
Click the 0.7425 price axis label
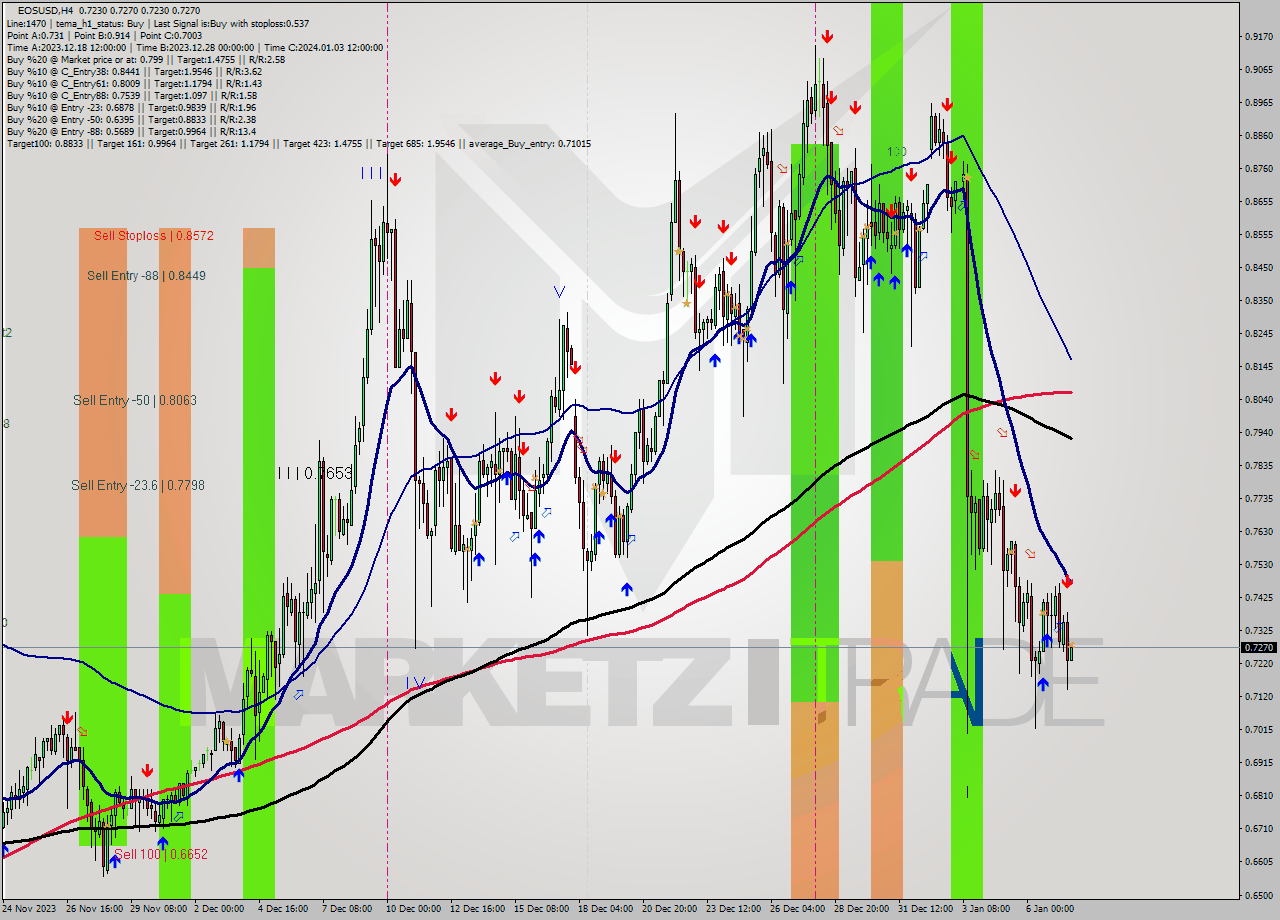(x=1258, y=598)
